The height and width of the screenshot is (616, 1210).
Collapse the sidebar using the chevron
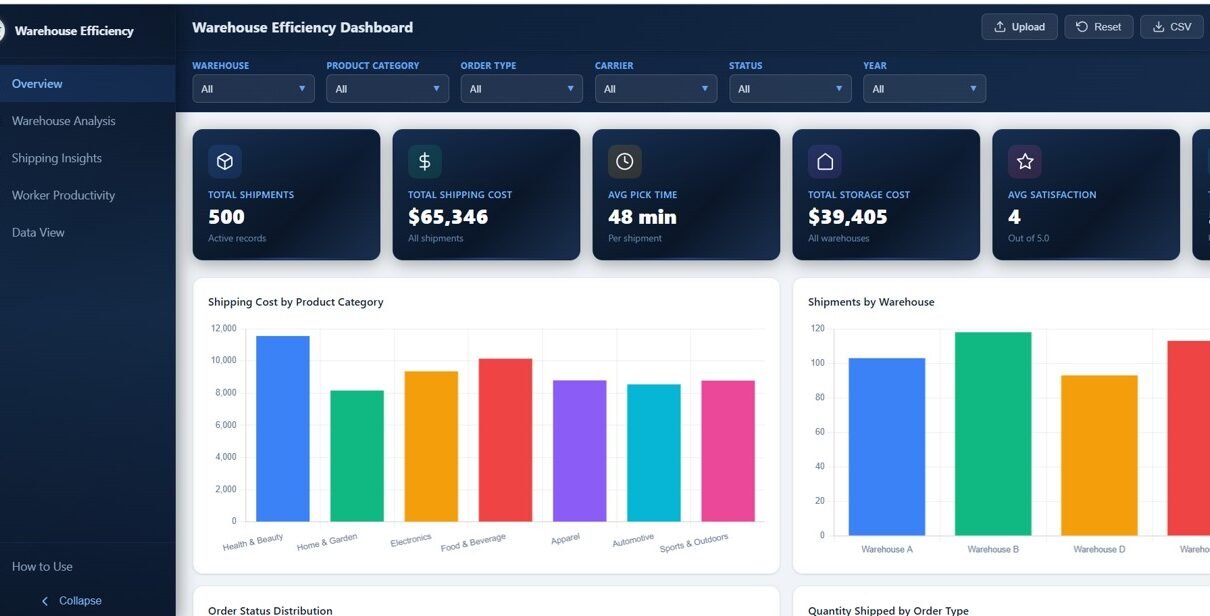(45, 601)
